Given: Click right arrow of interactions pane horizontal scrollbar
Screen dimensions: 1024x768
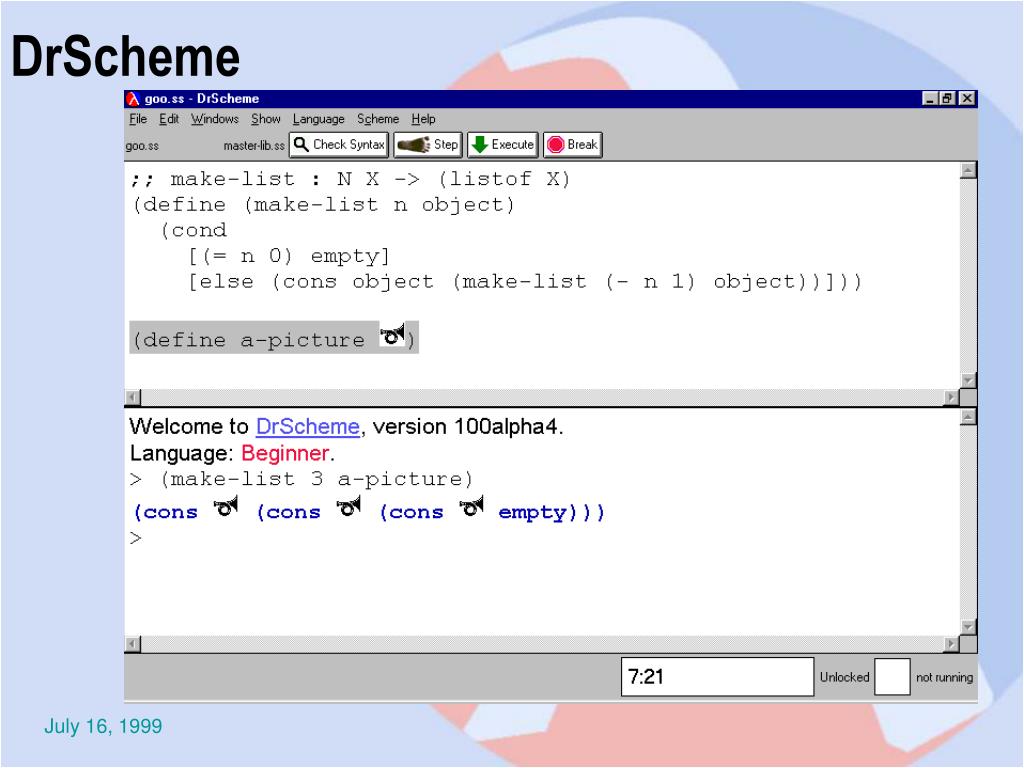Looking at the screenshot, I should point(952,645).
